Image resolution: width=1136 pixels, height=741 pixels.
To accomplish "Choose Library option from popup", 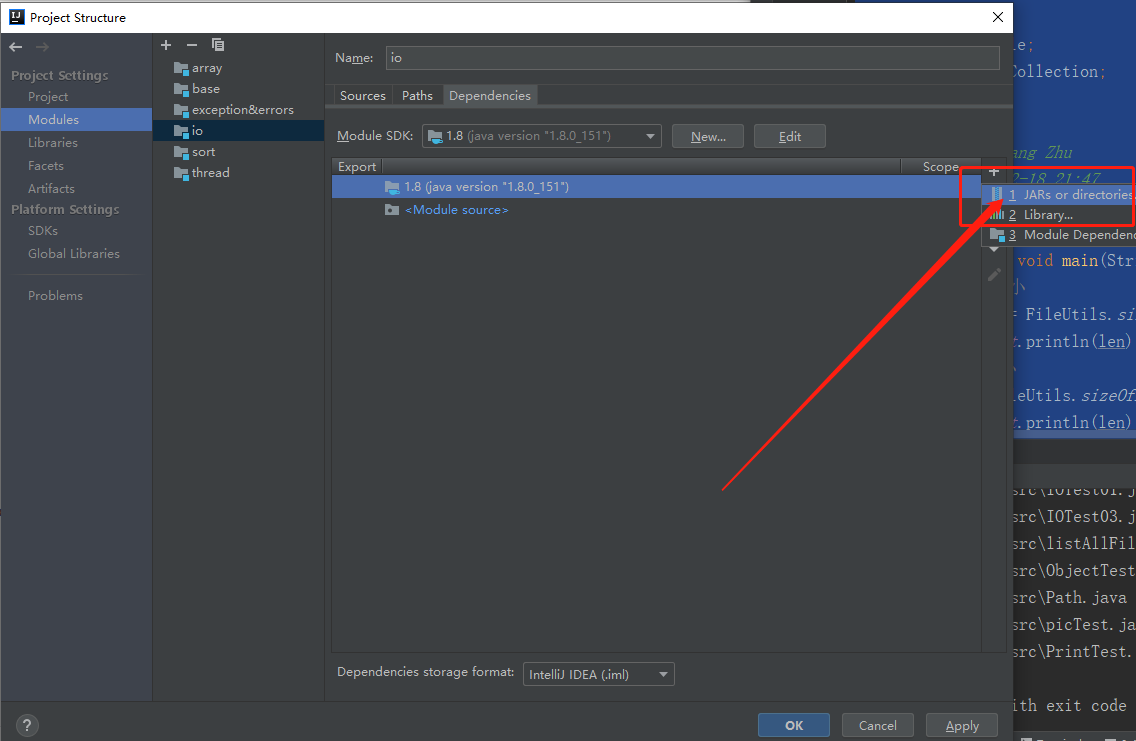I will (x=1047, y=215).
